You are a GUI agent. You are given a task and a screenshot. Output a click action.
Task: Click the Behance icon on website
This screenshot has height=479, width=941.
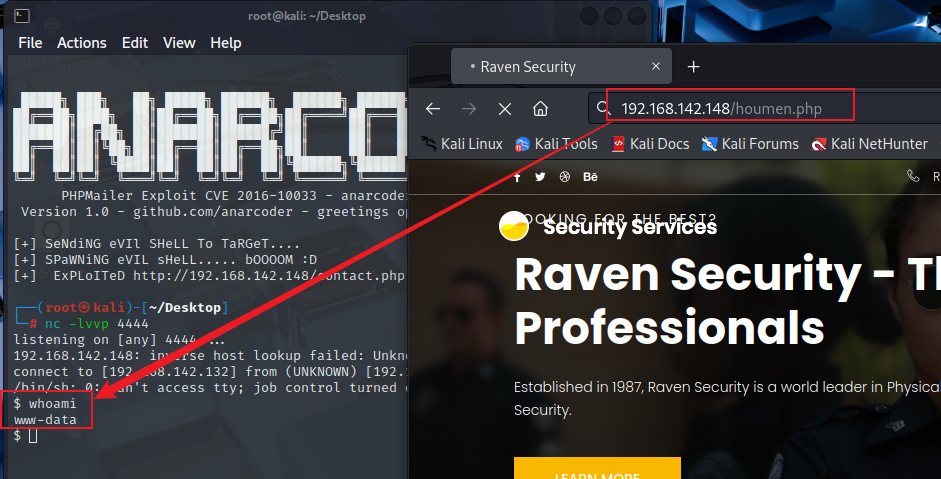click(x=590, y=176)
